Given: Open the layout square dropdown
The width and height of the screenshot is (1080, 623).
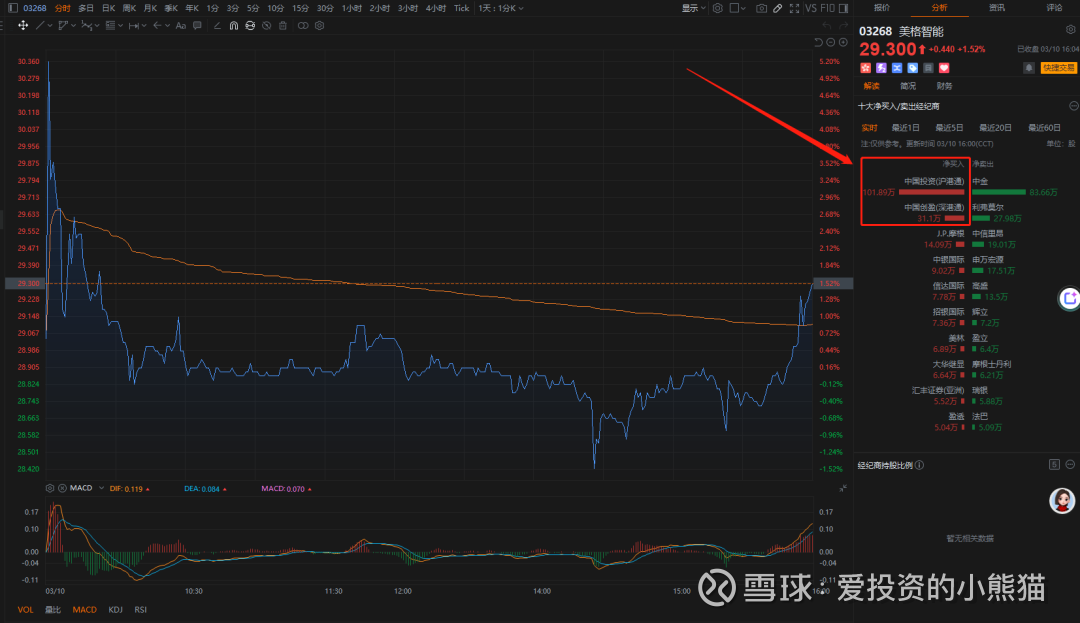Looking at the screenshot, I should [x=738, y=8].
